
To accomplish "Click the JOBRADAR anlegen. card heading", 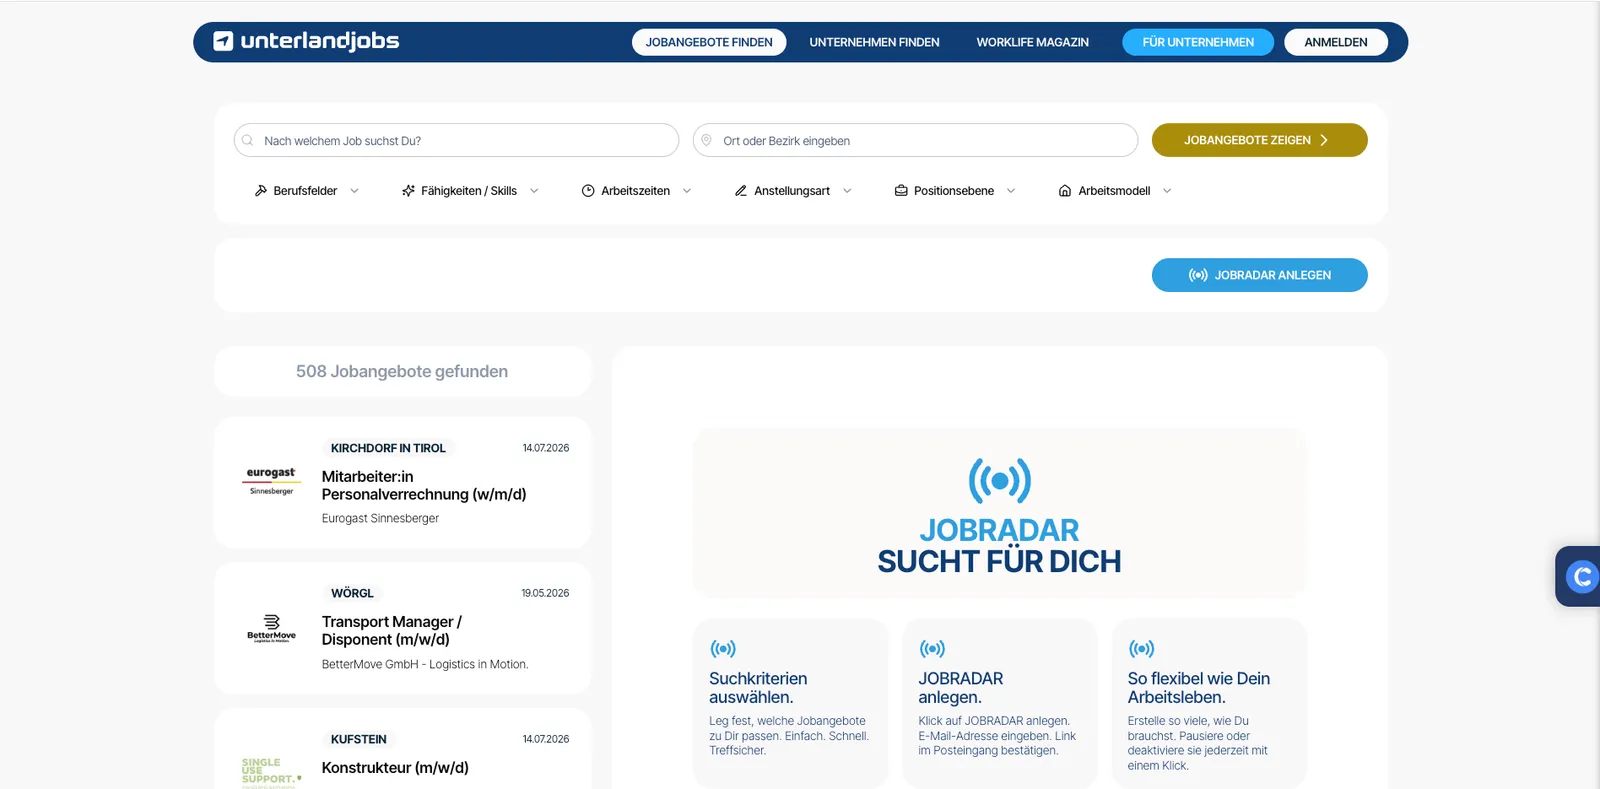I will click(960, 688).
